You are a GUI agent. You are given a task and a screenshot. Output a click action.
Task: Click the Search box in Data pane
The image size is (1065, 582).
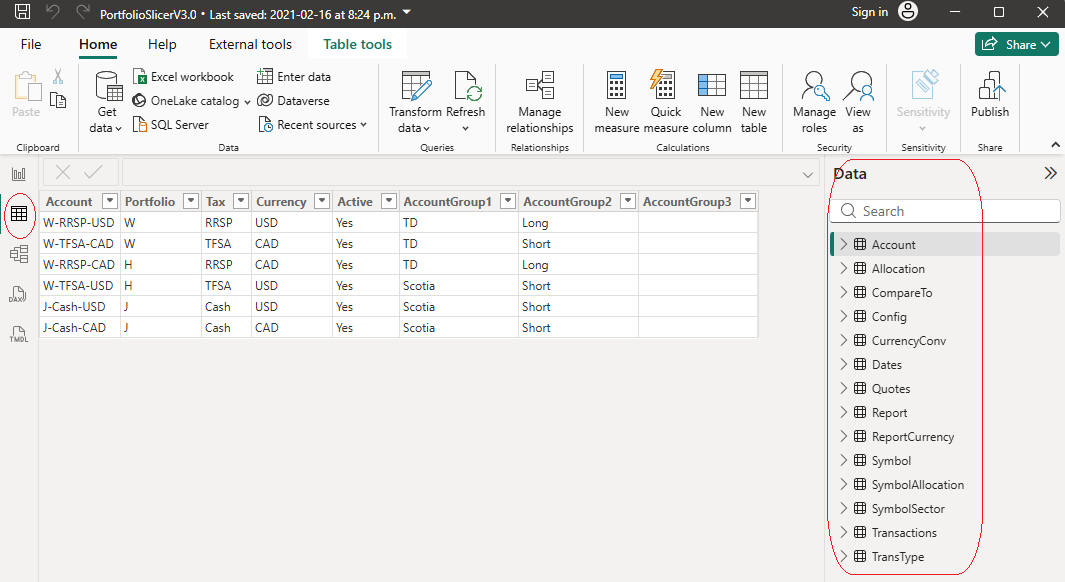945,211
